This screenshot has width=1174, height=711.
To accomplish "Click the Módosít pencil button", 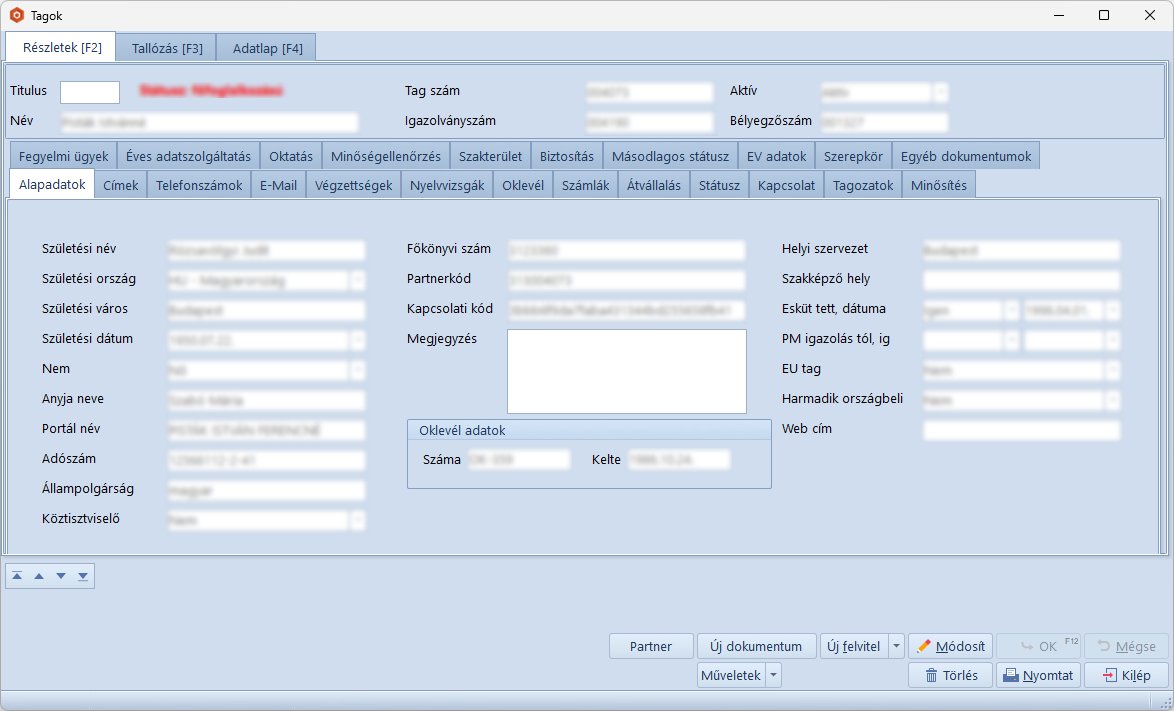I will point(950,646).
